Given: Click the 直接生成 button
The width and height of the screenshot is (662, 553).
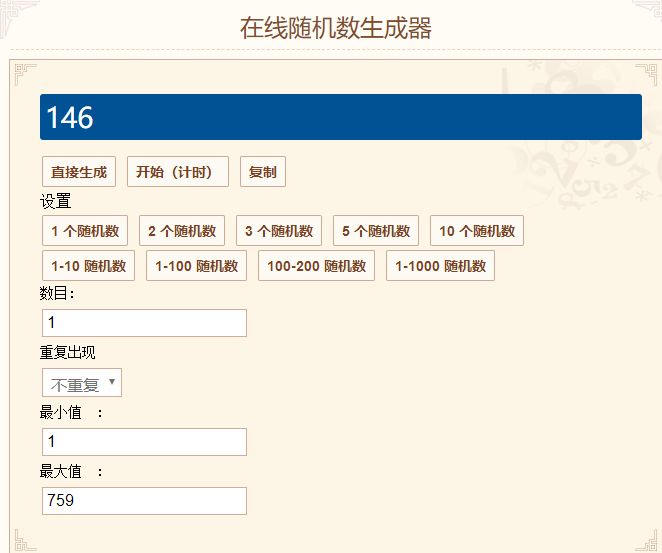Looking at the screenshot, I should click(x=79, y=171).
